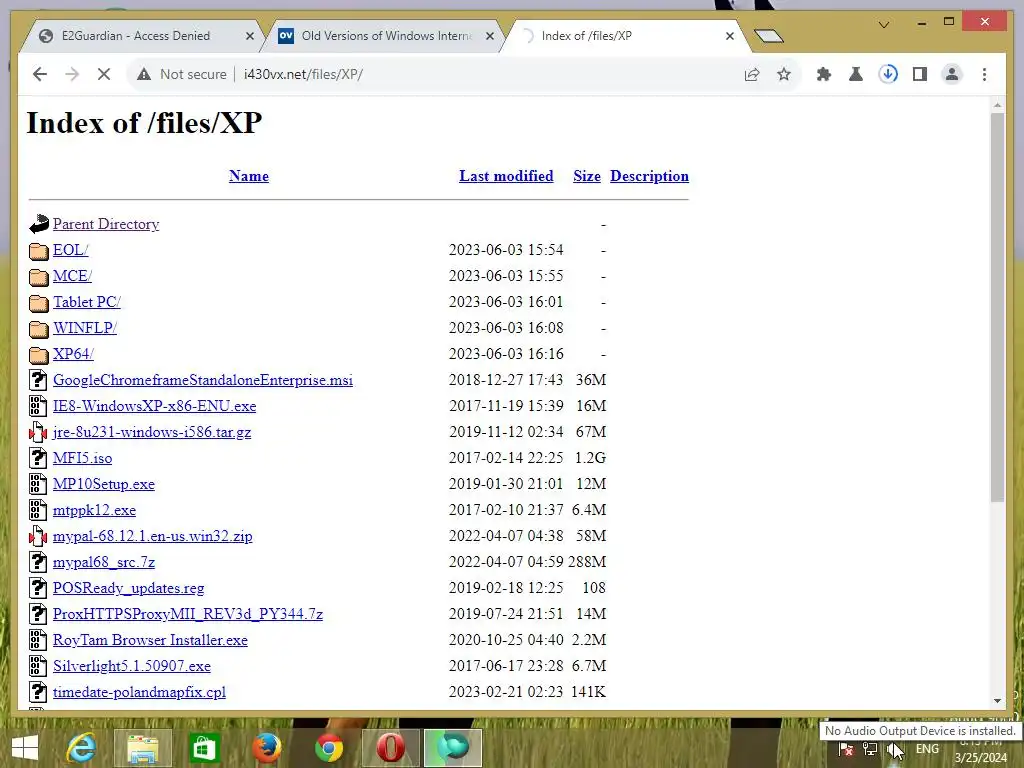Download mypal-68.12.1.en-us.win32.zip

point(152,536)
